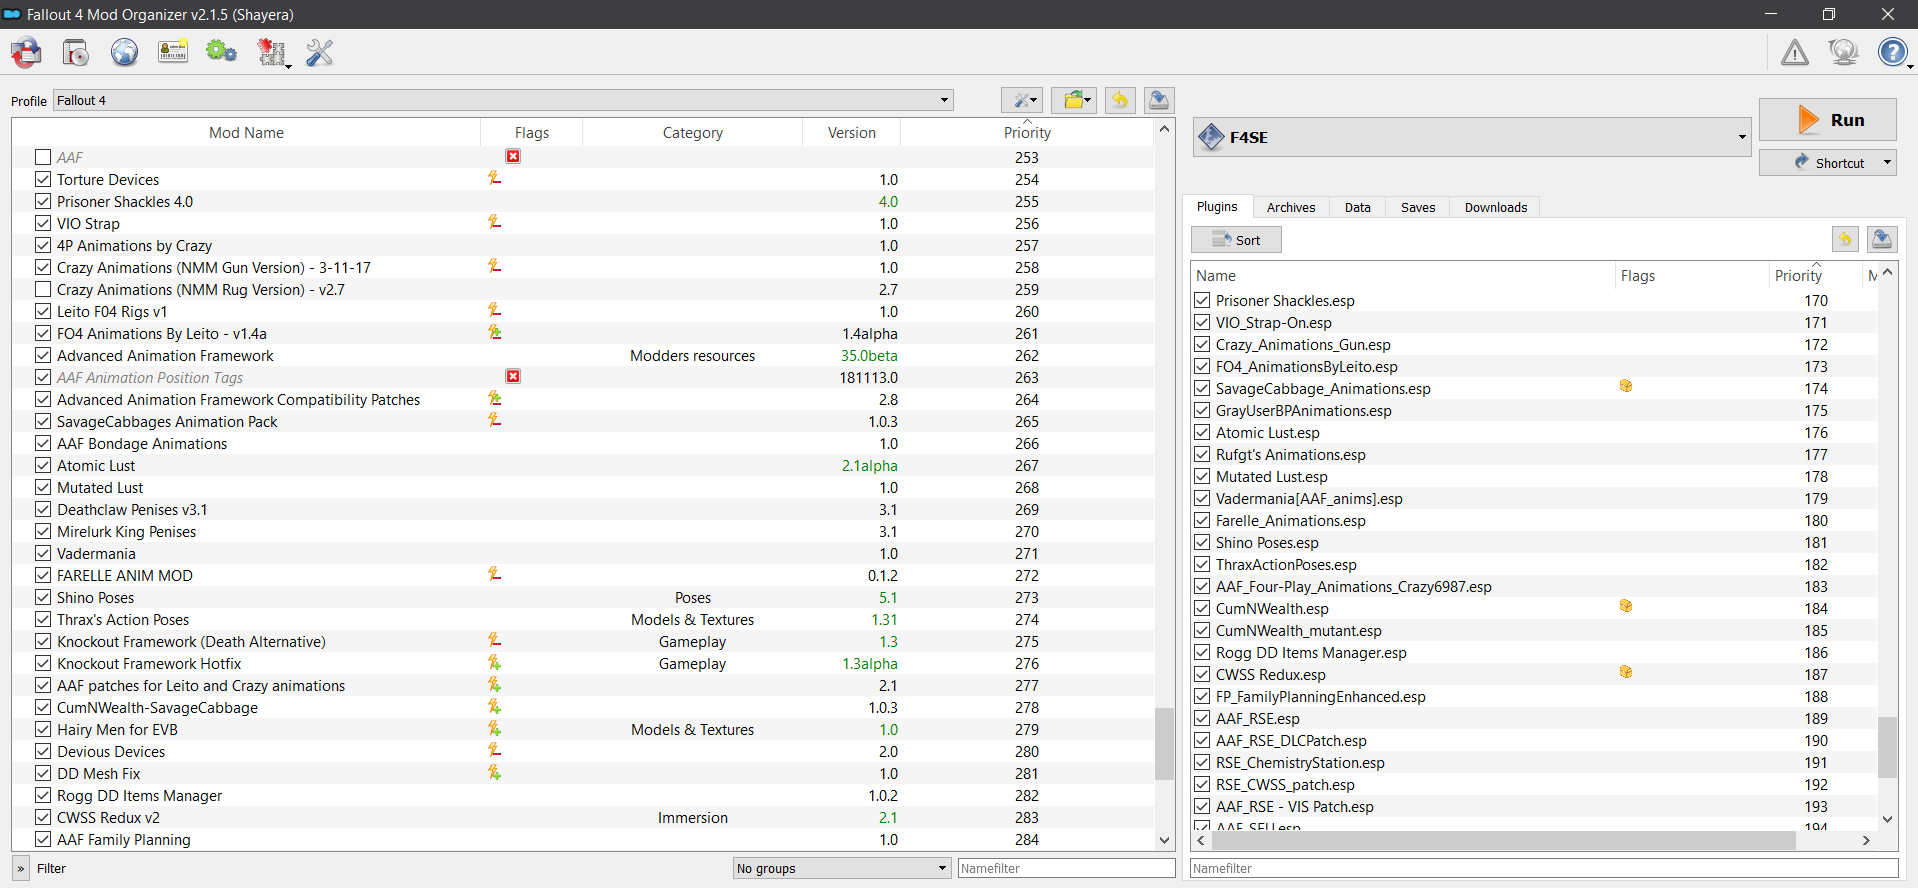Click the conflict flag on Torture Devices row
1918x888 pixels.
[494, 178]
